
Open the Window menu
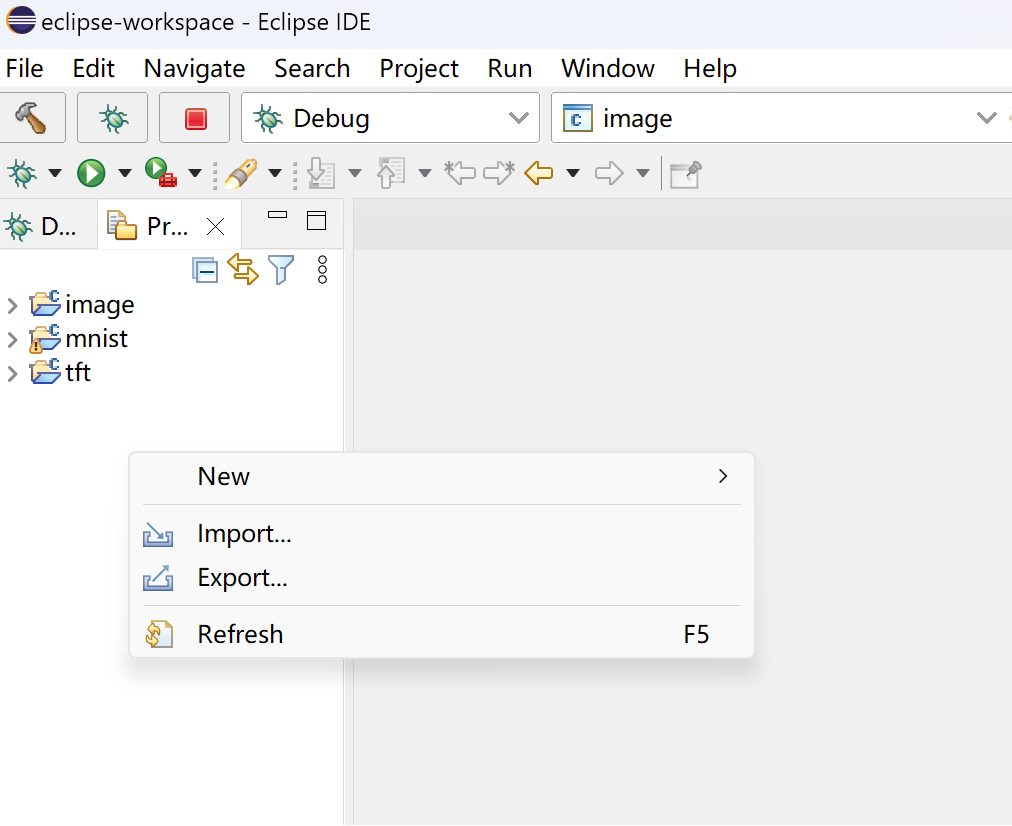coord(608,68)
